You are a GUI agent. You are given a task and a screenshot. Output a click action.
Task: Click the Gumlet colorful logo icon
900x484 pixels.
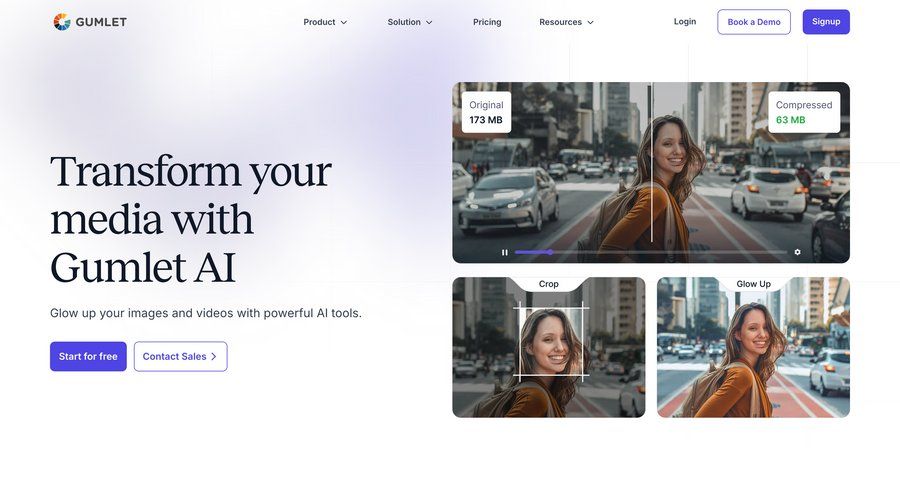[61, 22]
